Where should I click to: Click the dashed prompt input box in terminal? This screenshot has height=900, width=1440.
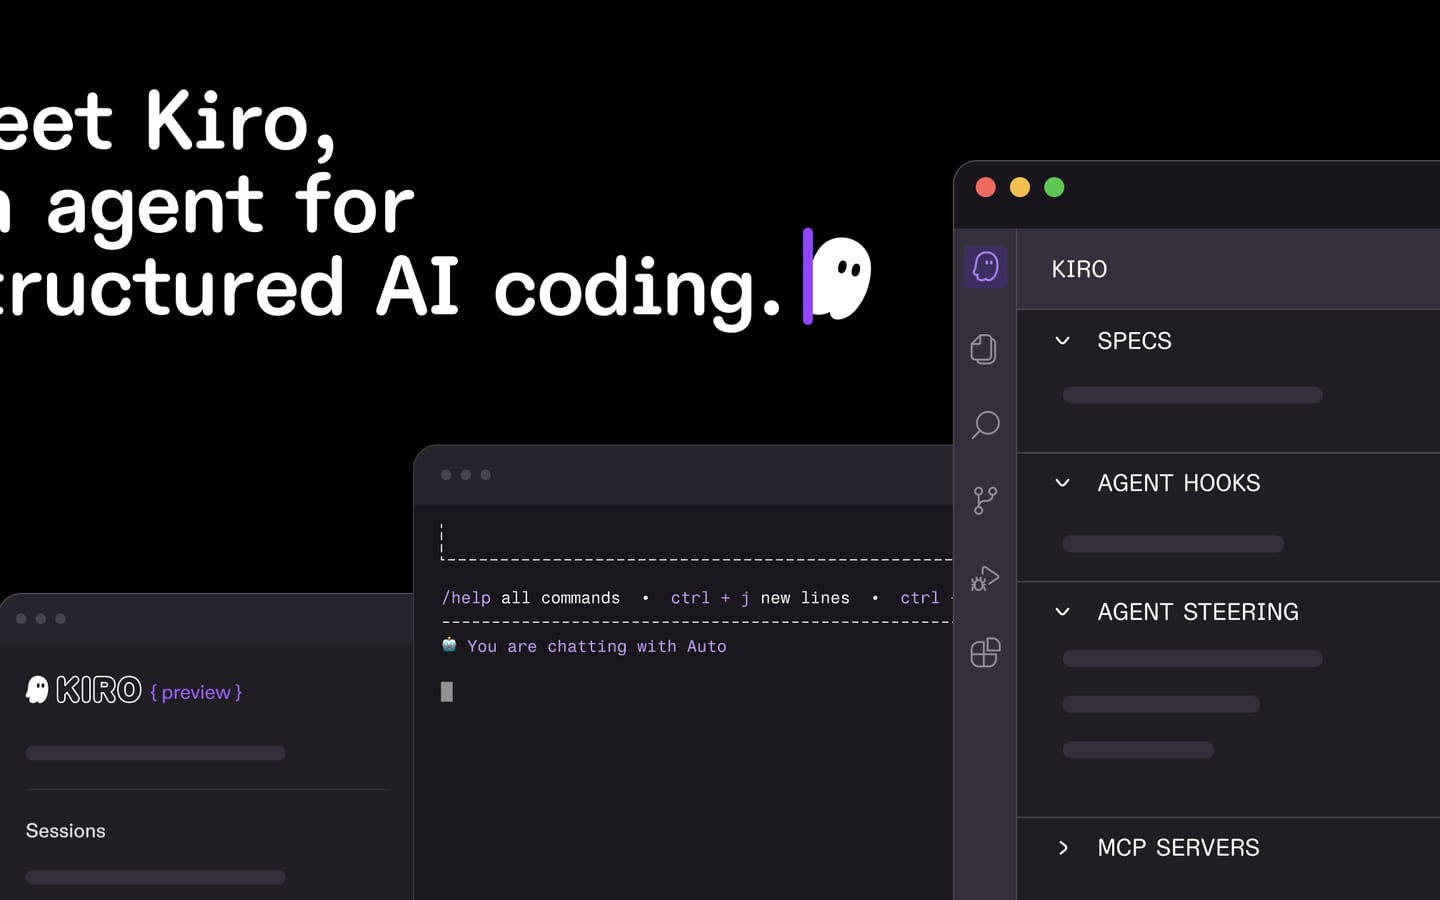tap(697, 541)
